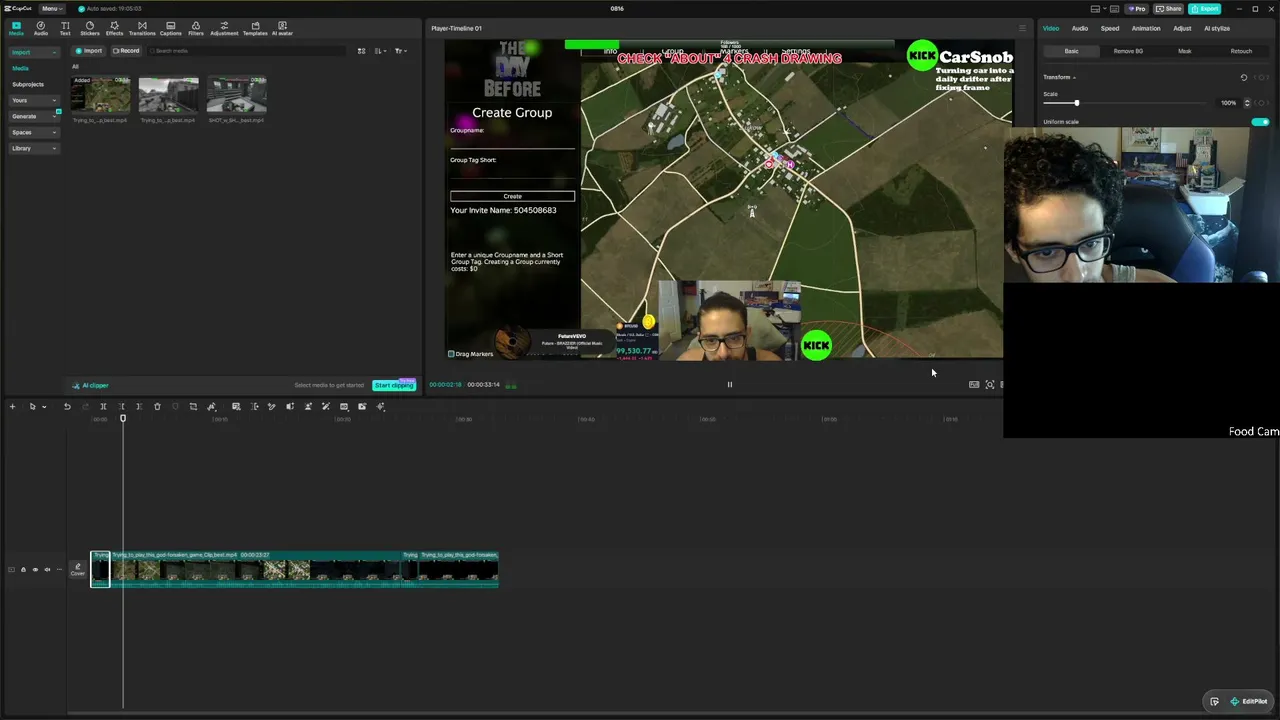The image size is (1280, 720).
Task: Toggle the Drag Markers checkbox
Action: coord(451,354)
